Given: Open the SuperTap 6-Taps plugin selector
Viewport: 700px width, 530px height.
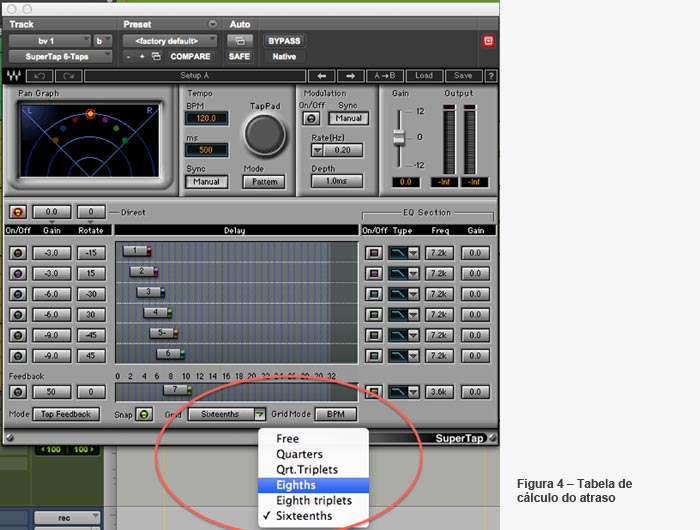Looking at the screenshot, I should 60,57.
